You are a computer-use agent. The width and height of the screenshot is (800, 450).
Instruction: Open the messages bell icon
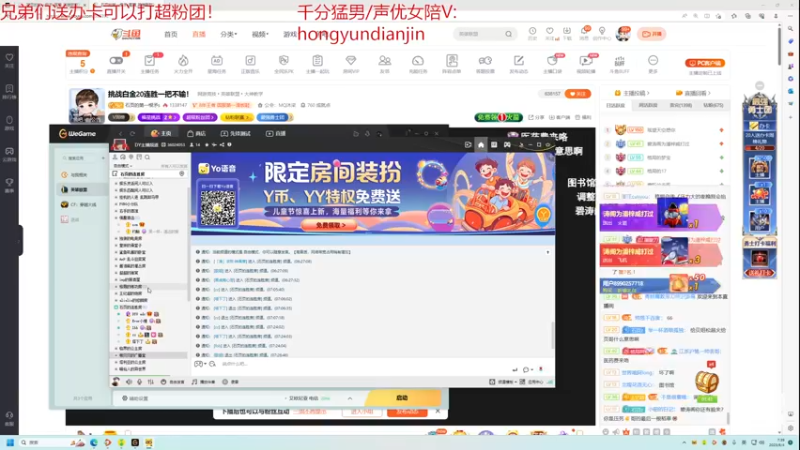[584, 33]
